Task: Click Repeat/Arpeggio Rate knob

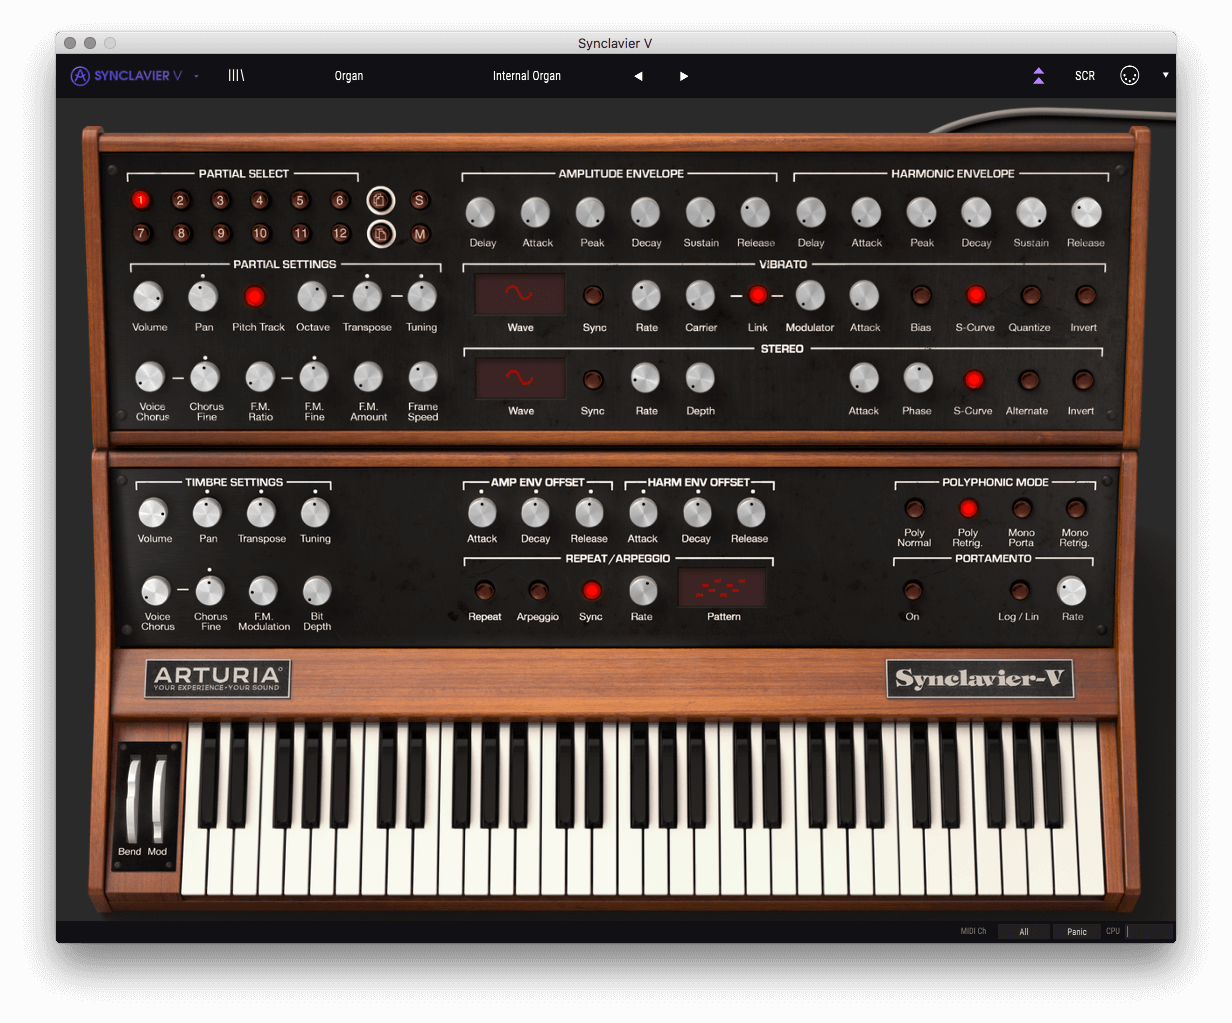Action: pyautogui.click(x=642, y=591)
